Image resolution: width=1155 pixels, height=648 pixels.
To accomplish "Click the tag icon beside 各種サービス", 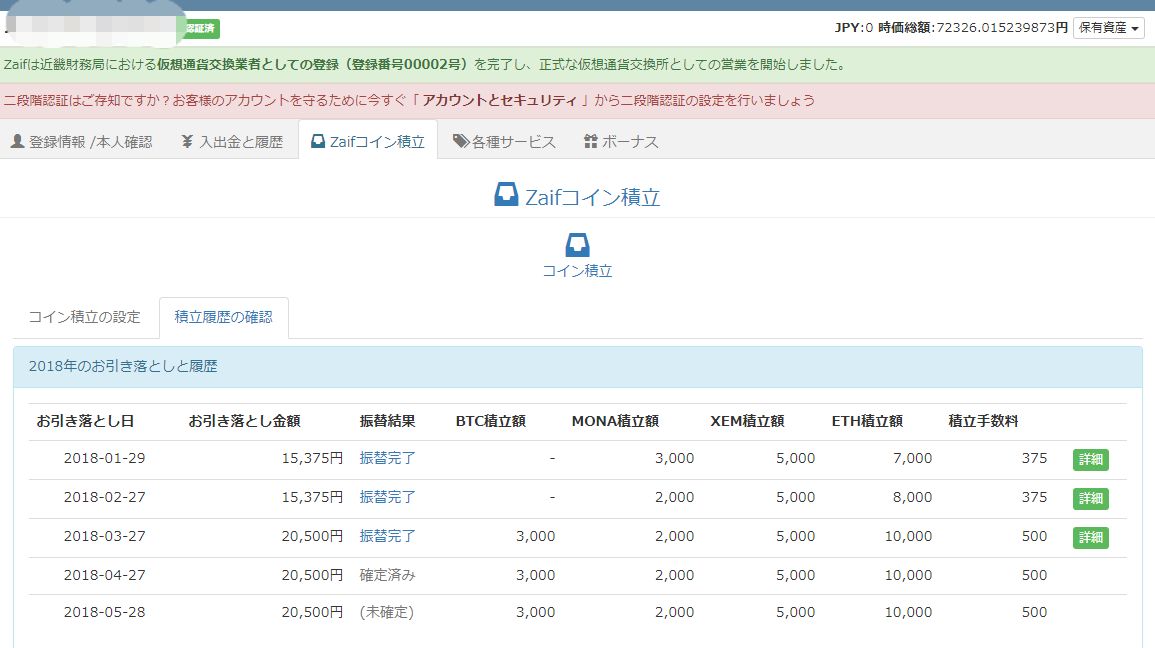I will click(x=460, y=142).
